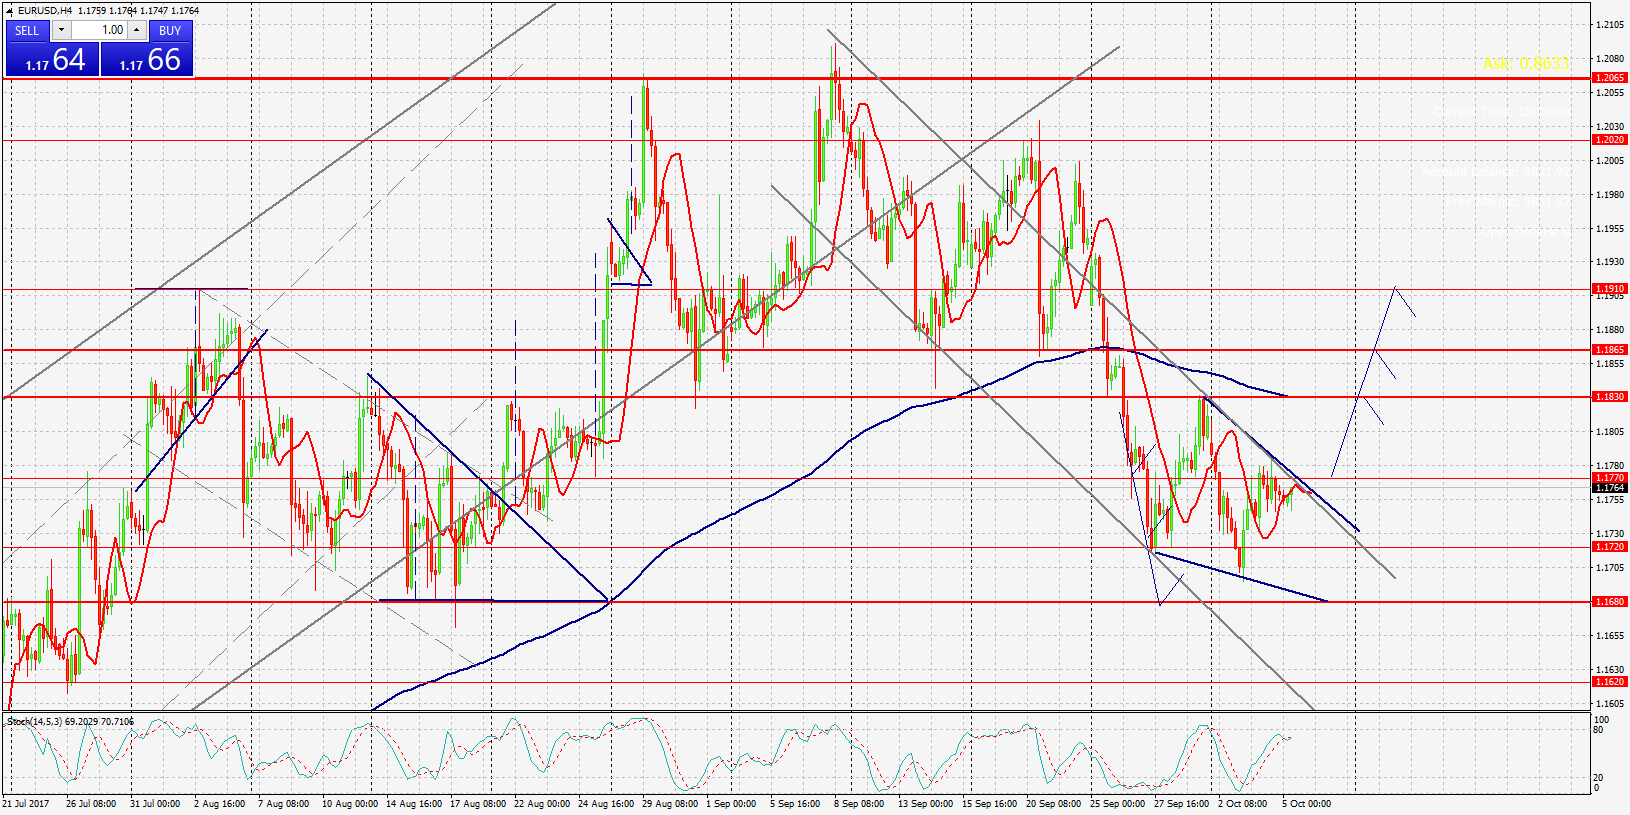1630x815 pixels.
Task: Click the 1.00 lot volume field
Action: click(x=99, y=30)
